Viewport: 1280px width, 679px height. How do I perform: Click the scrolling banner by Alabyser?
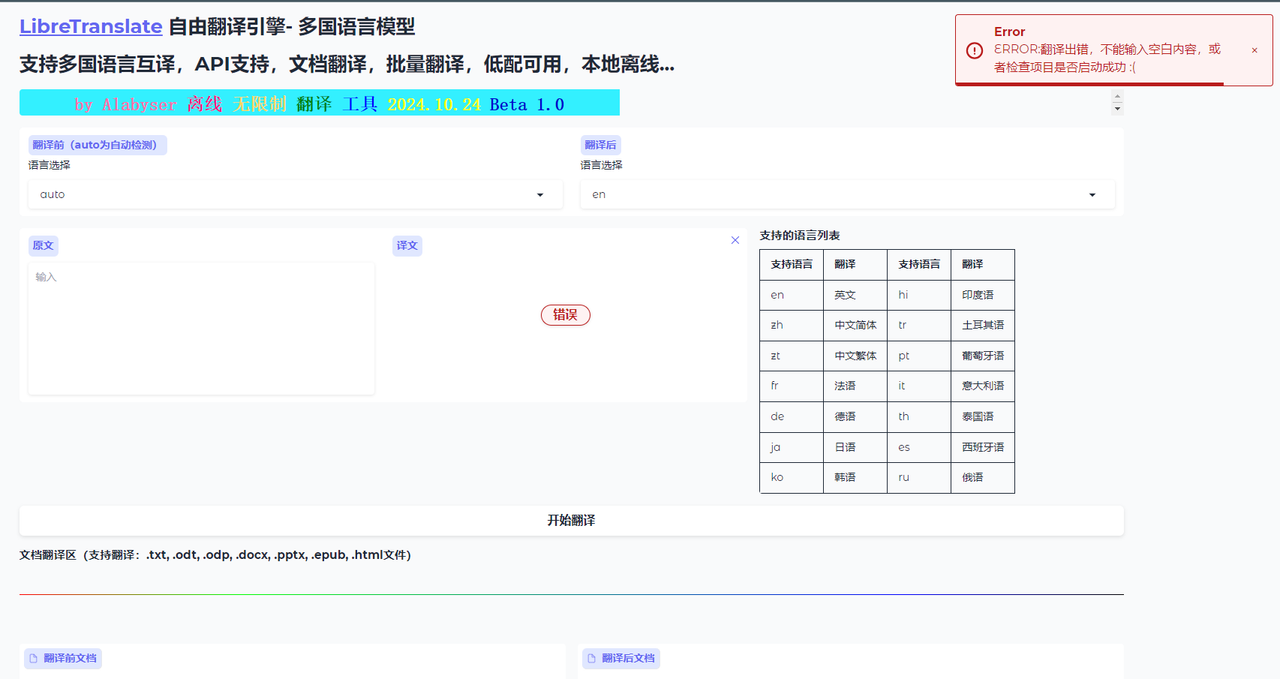(320, 103)
